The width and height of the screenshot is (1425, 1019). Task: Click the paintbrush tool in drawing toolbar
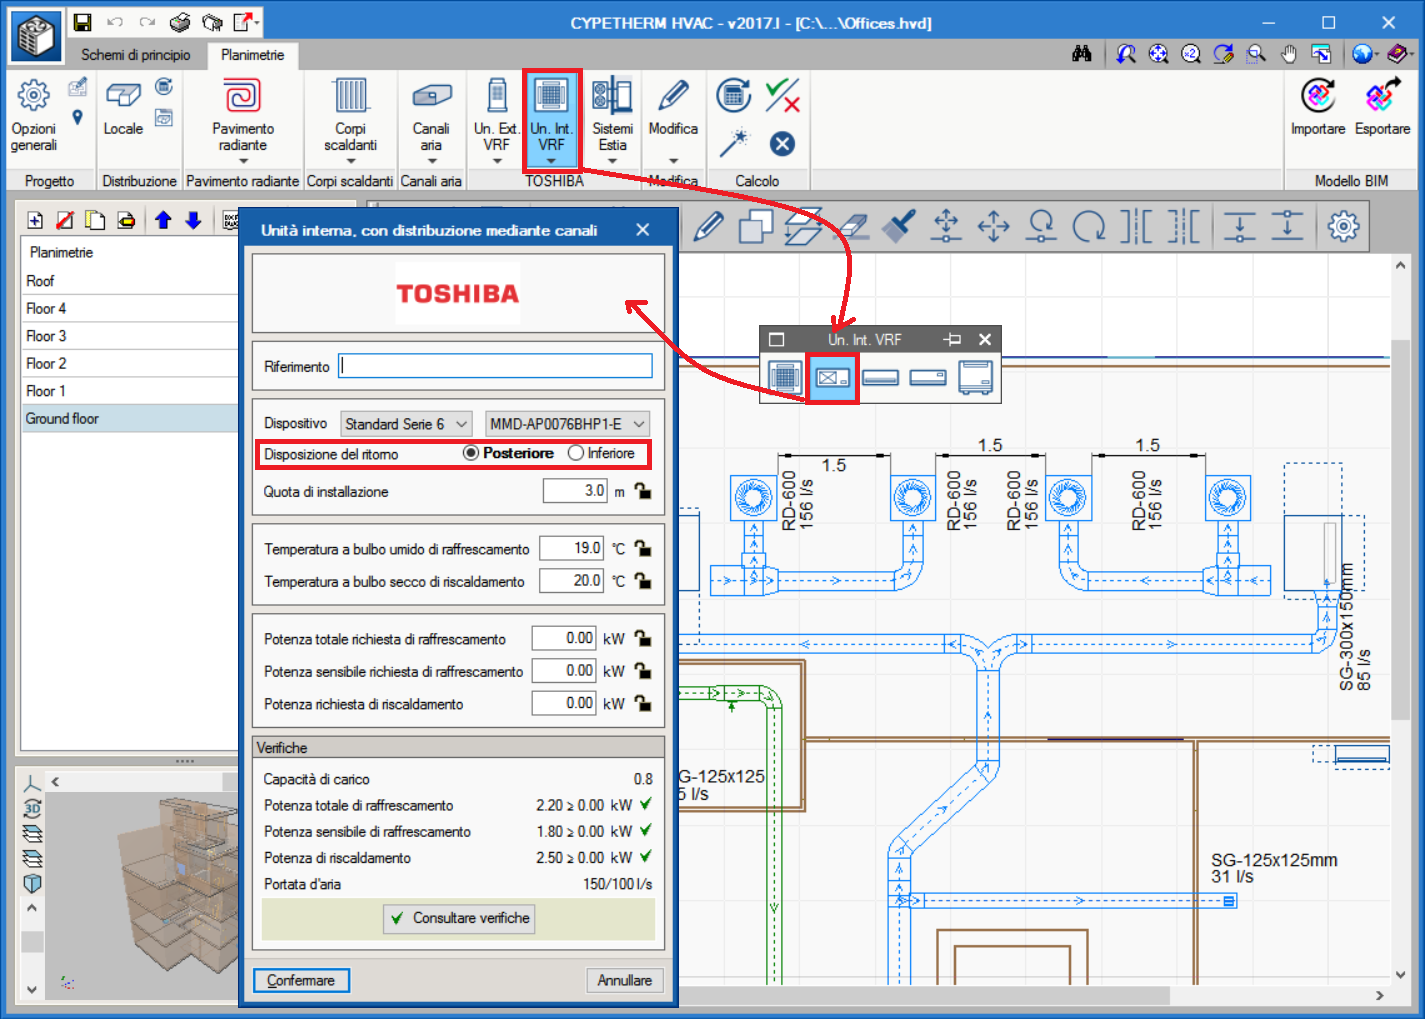899,227
